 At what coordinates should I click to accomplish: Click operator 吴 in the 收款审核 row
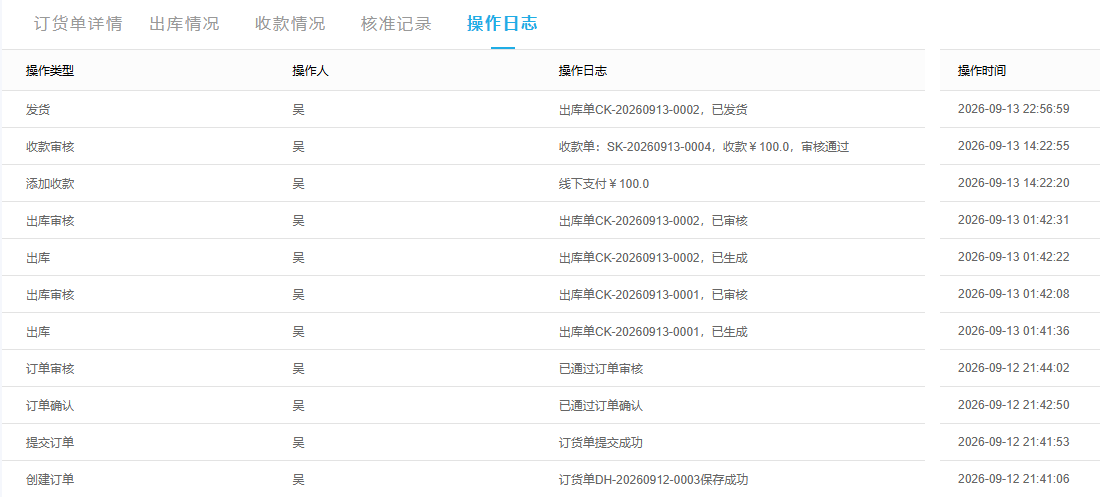299,147
